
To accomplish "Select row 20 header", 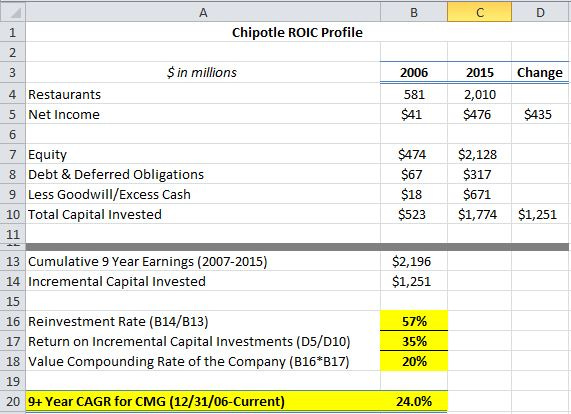I will [x=13, y=401].
